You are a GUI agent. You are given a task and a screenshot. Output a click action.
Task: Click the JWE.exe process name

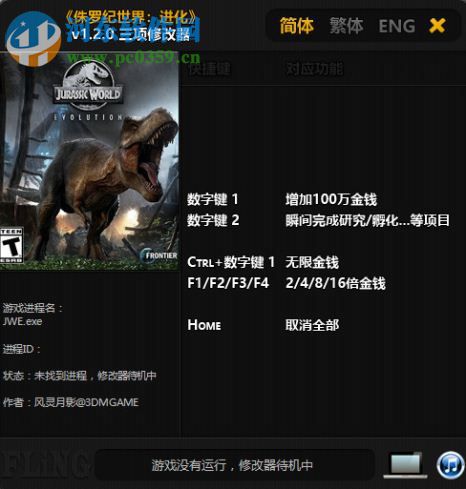tap(22, 322)
